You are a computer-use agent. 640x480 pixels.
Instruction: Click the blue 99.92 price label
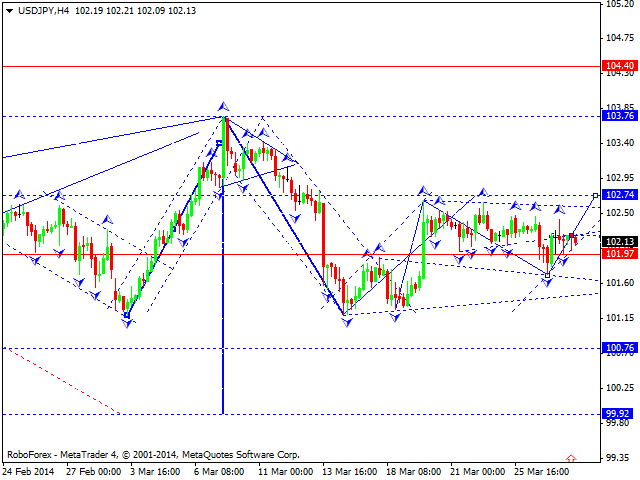click(618, 413)
